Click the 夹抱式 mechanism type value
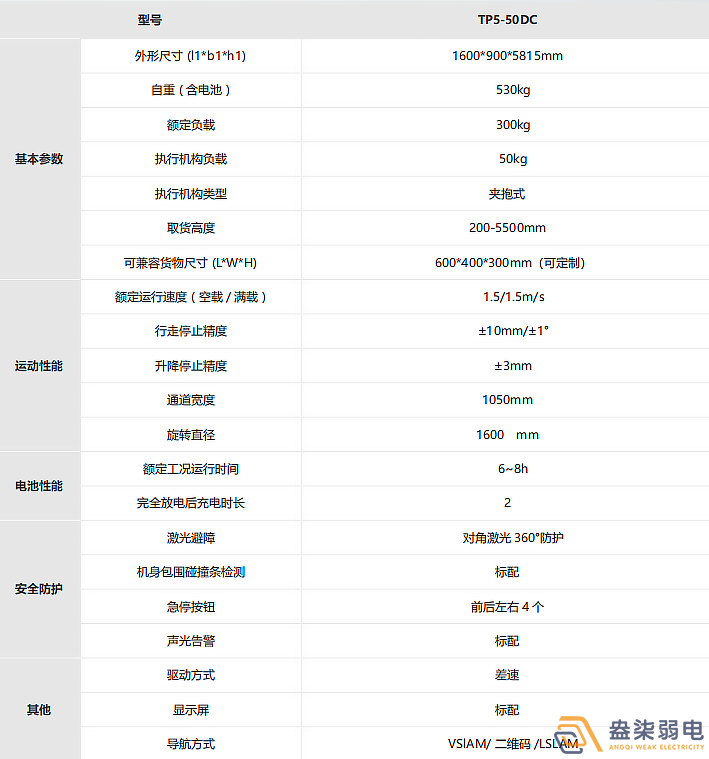This screenshot has width=709, height=759. coord(507,194)
